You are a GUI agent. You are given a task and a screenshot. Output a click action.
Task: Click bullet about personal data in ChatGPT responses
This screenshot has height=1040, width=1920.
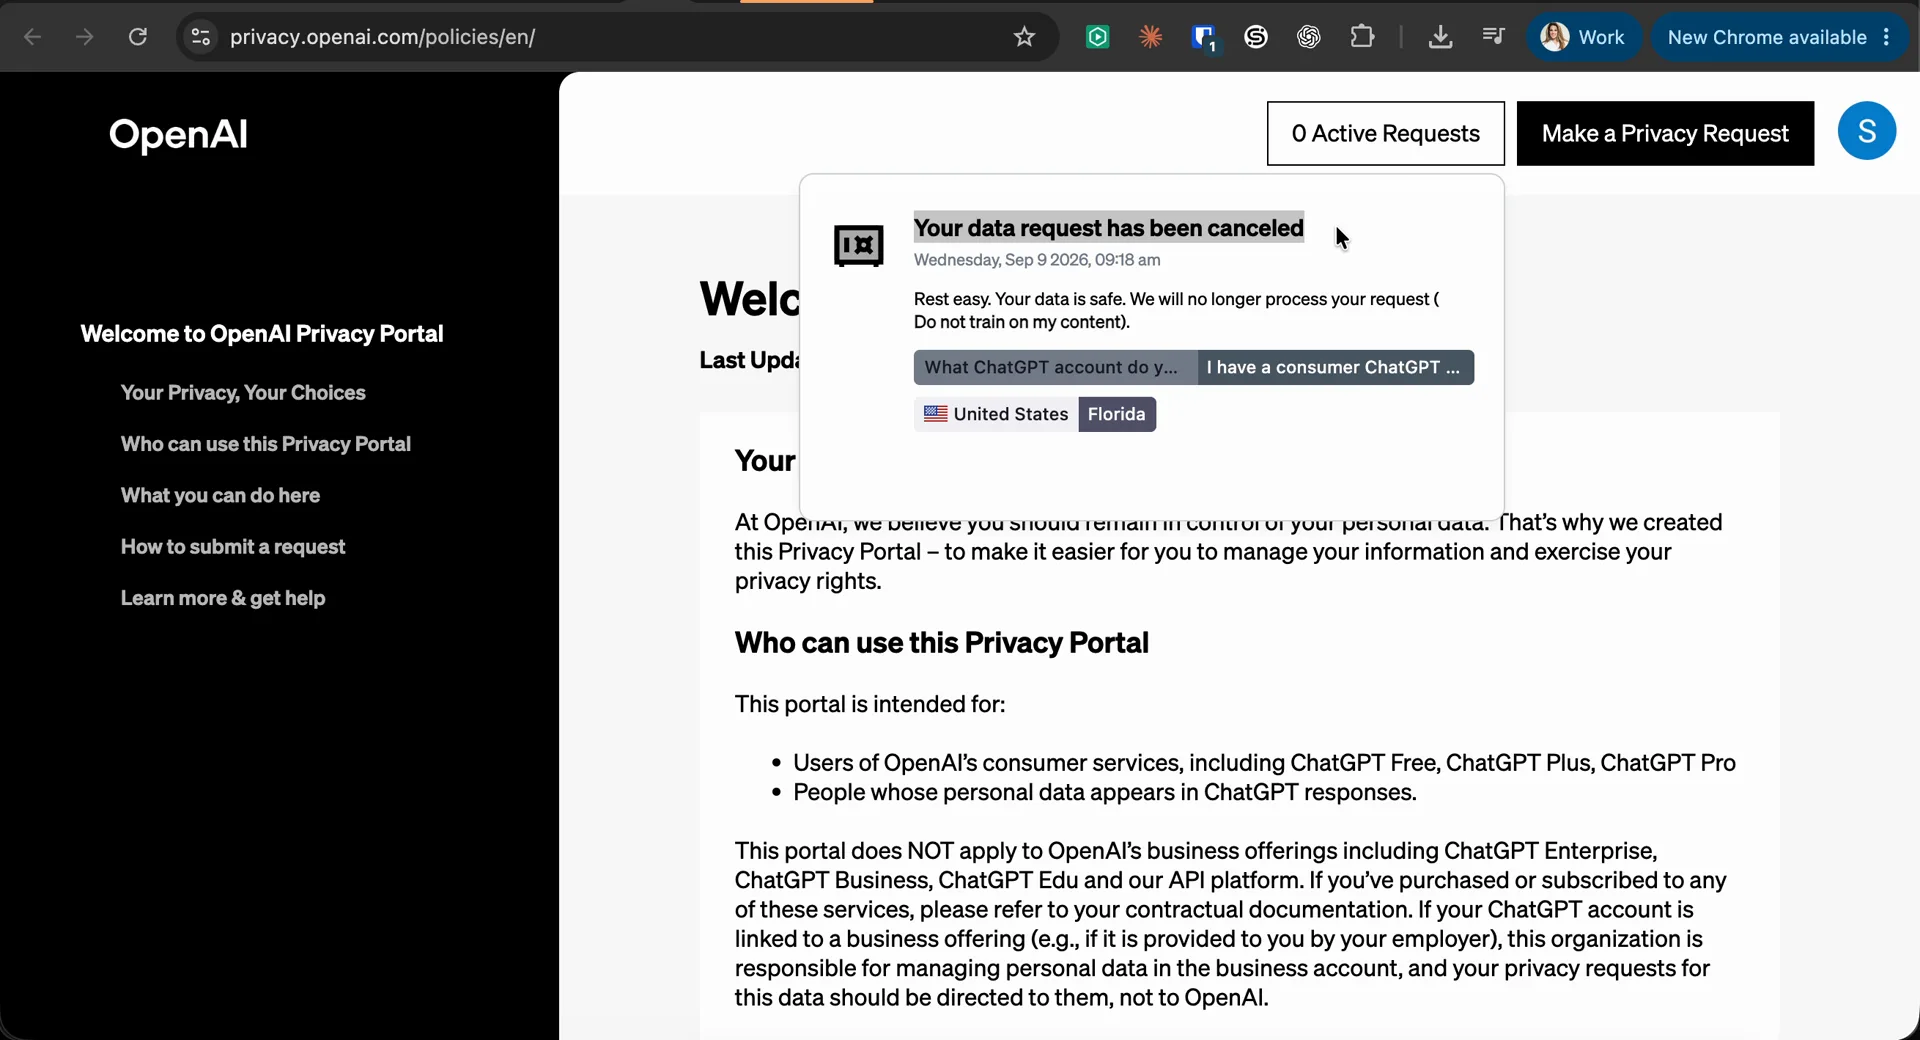[x=1104, y=792]
